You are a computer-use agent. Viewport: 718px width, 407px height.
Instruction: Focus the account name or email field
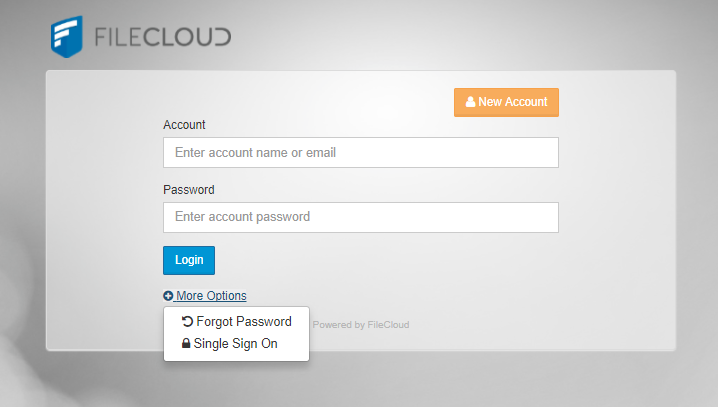[361, 152]
